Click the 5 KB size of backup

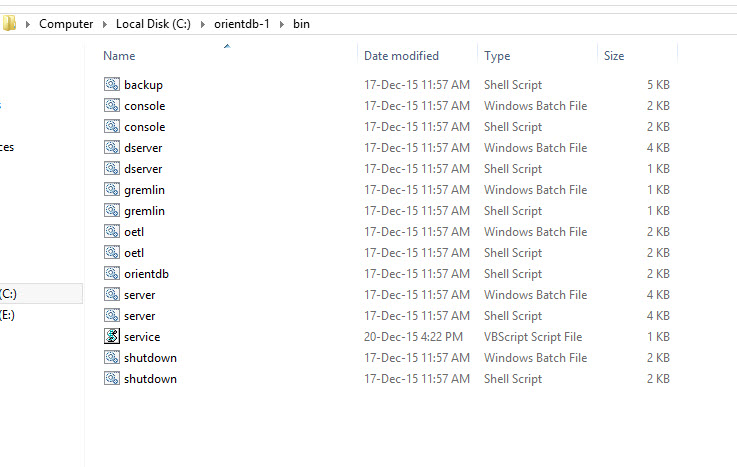point(658,85)
